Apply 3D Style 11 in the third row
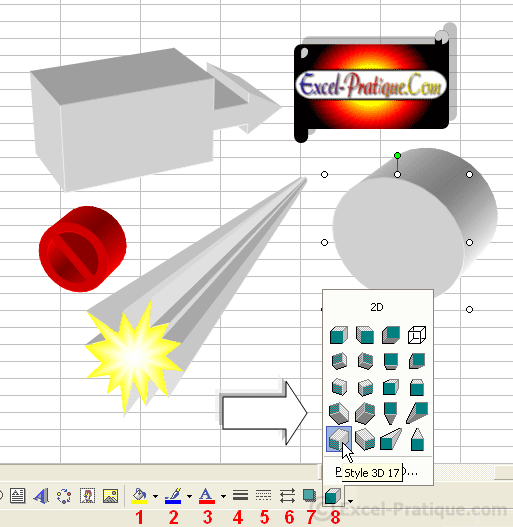 tap(391, 387)
